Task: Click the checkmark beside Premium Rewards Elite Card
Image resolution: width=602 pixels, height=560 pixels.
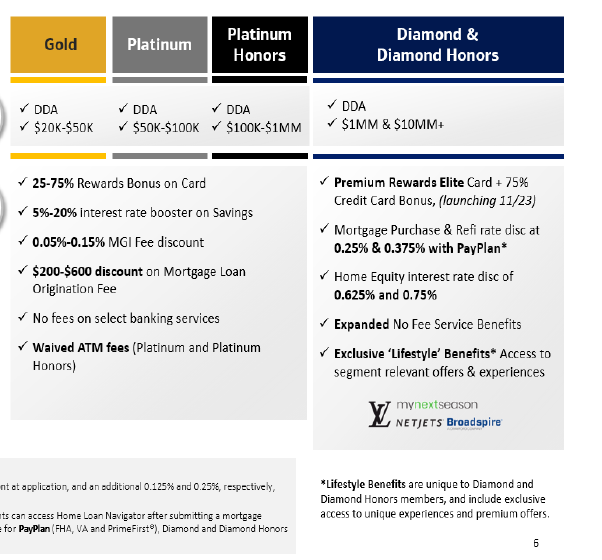Action: point(324,183)
